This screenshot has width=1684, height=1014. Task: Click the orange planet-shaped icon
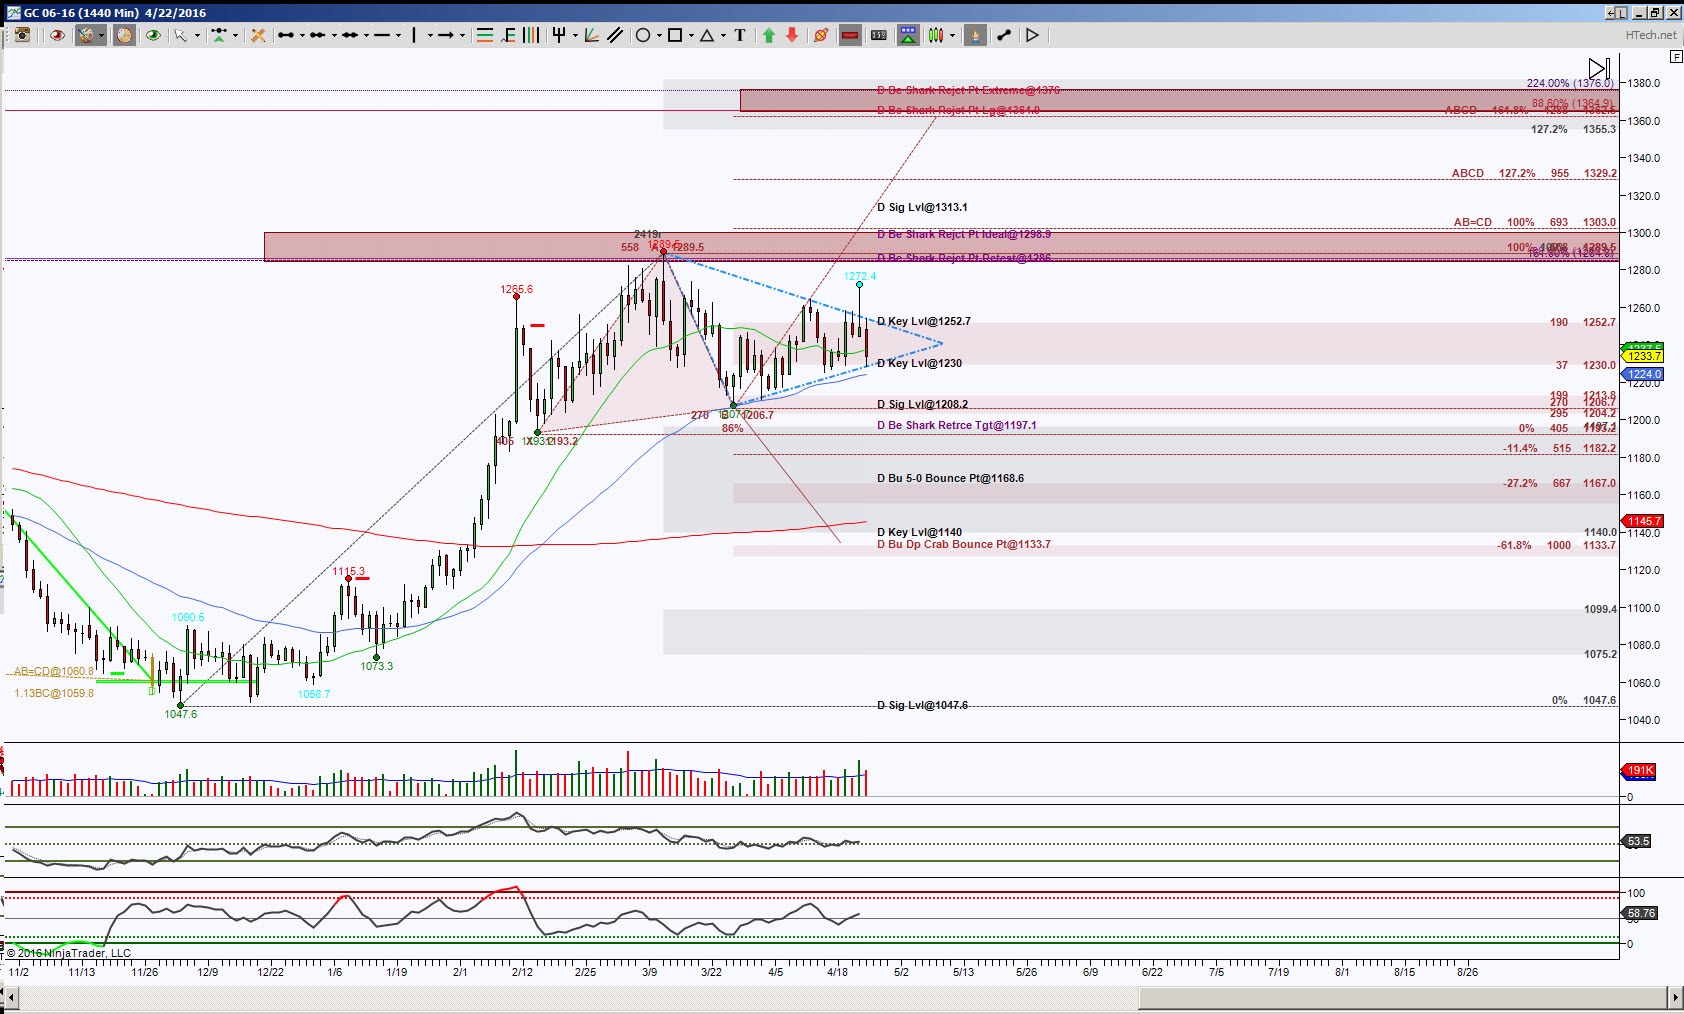pos(821,35)
